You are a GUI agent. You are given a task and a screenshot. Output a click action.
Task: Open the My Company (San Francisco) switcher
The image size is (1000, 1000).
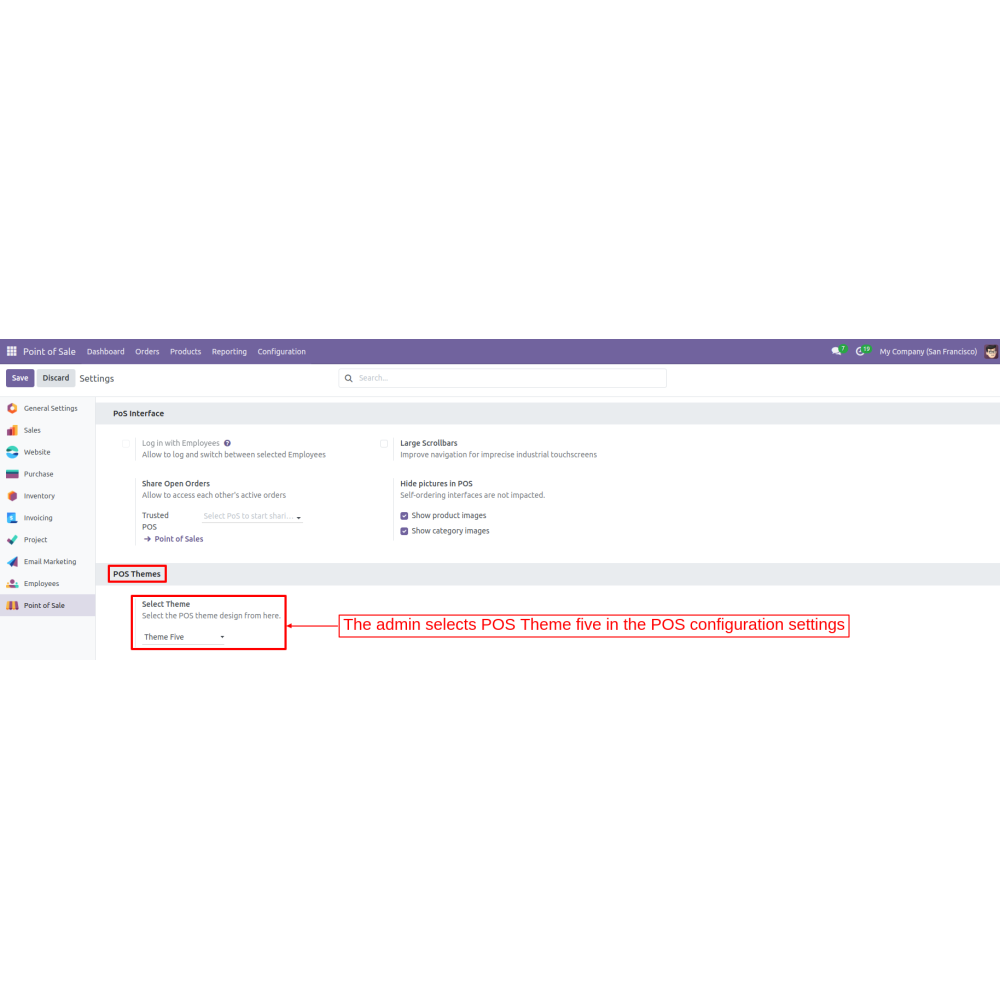[927, 352]
